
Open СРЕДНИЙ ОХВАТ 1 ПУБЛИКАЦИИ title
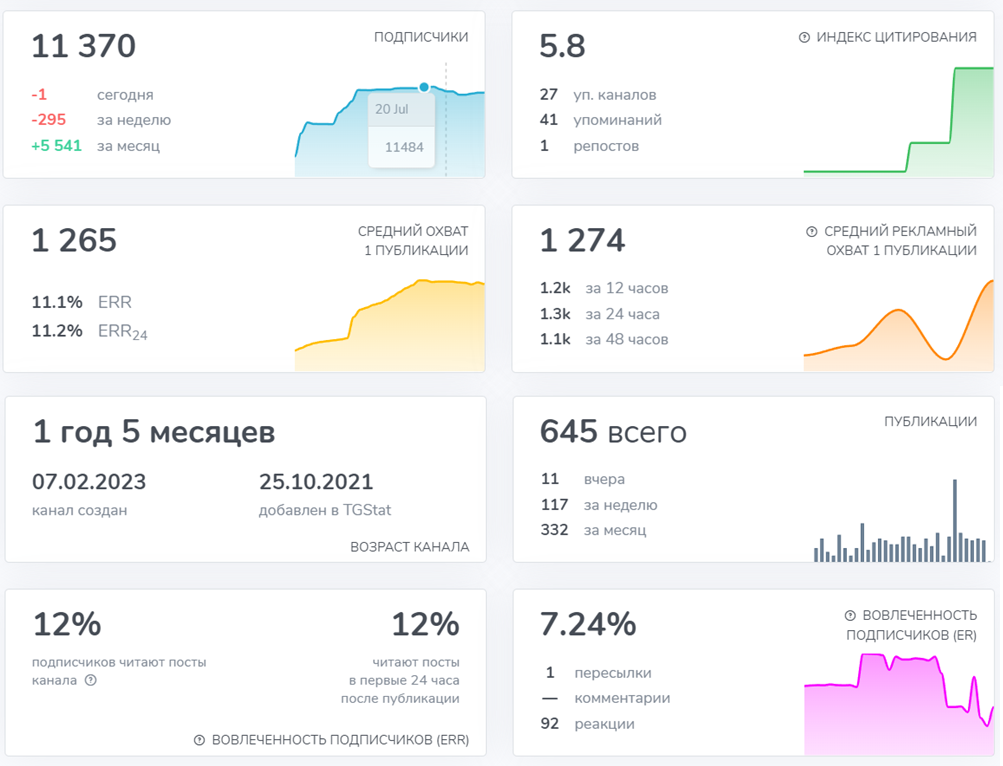pos(412,241)
